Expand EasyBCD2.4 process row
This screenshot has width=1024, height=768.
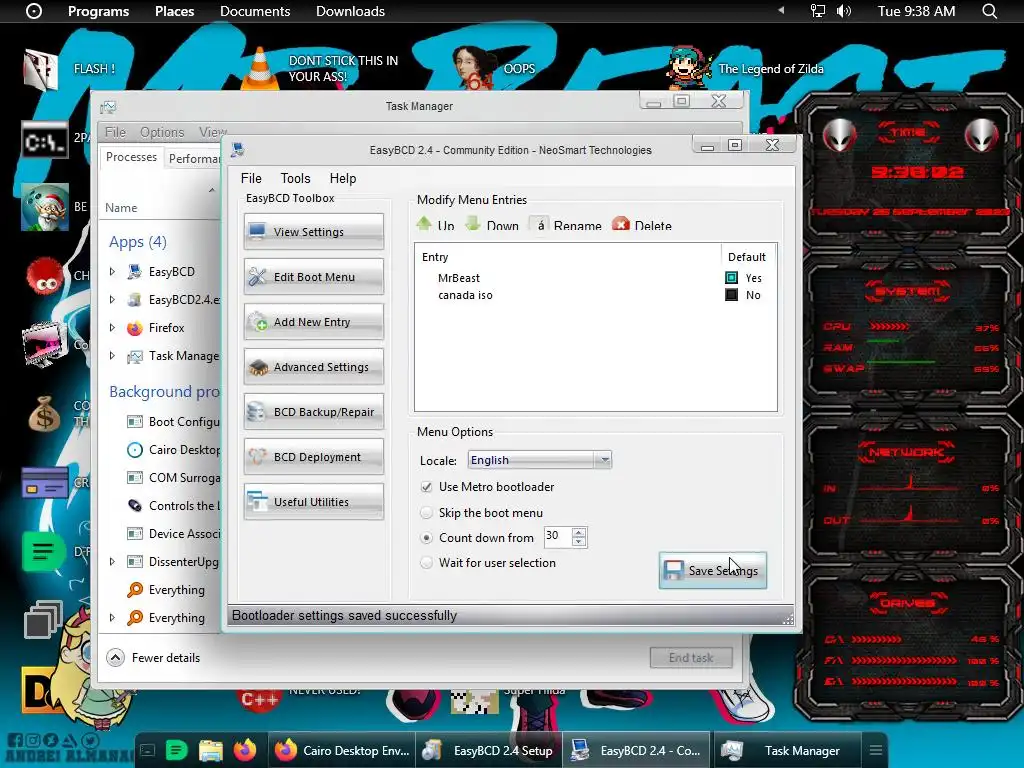112,300
